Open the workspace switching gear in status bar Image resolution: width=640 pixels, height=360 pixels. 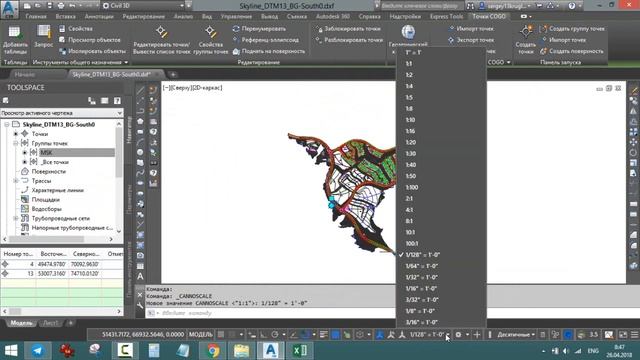pos(458,335)
